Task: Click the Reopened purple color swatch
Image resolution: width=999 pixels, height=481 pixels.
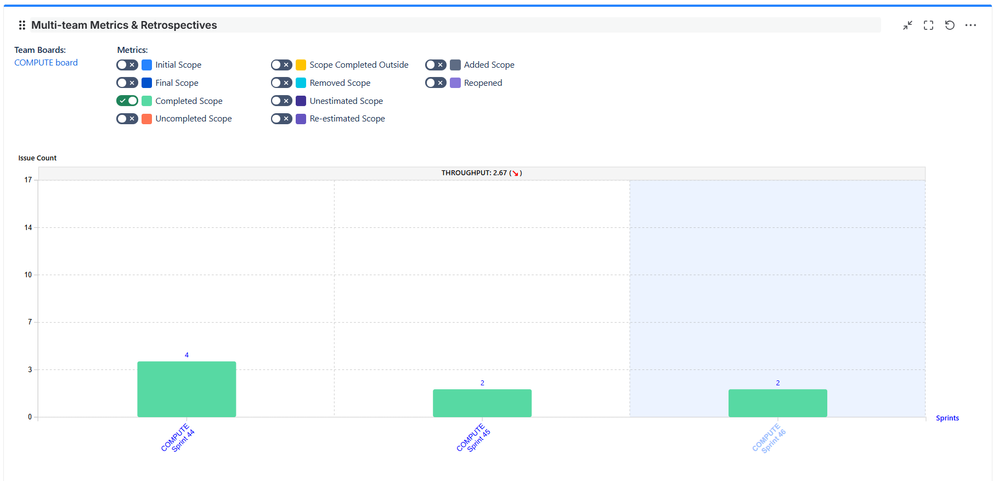Action: (x=455, y=83)
